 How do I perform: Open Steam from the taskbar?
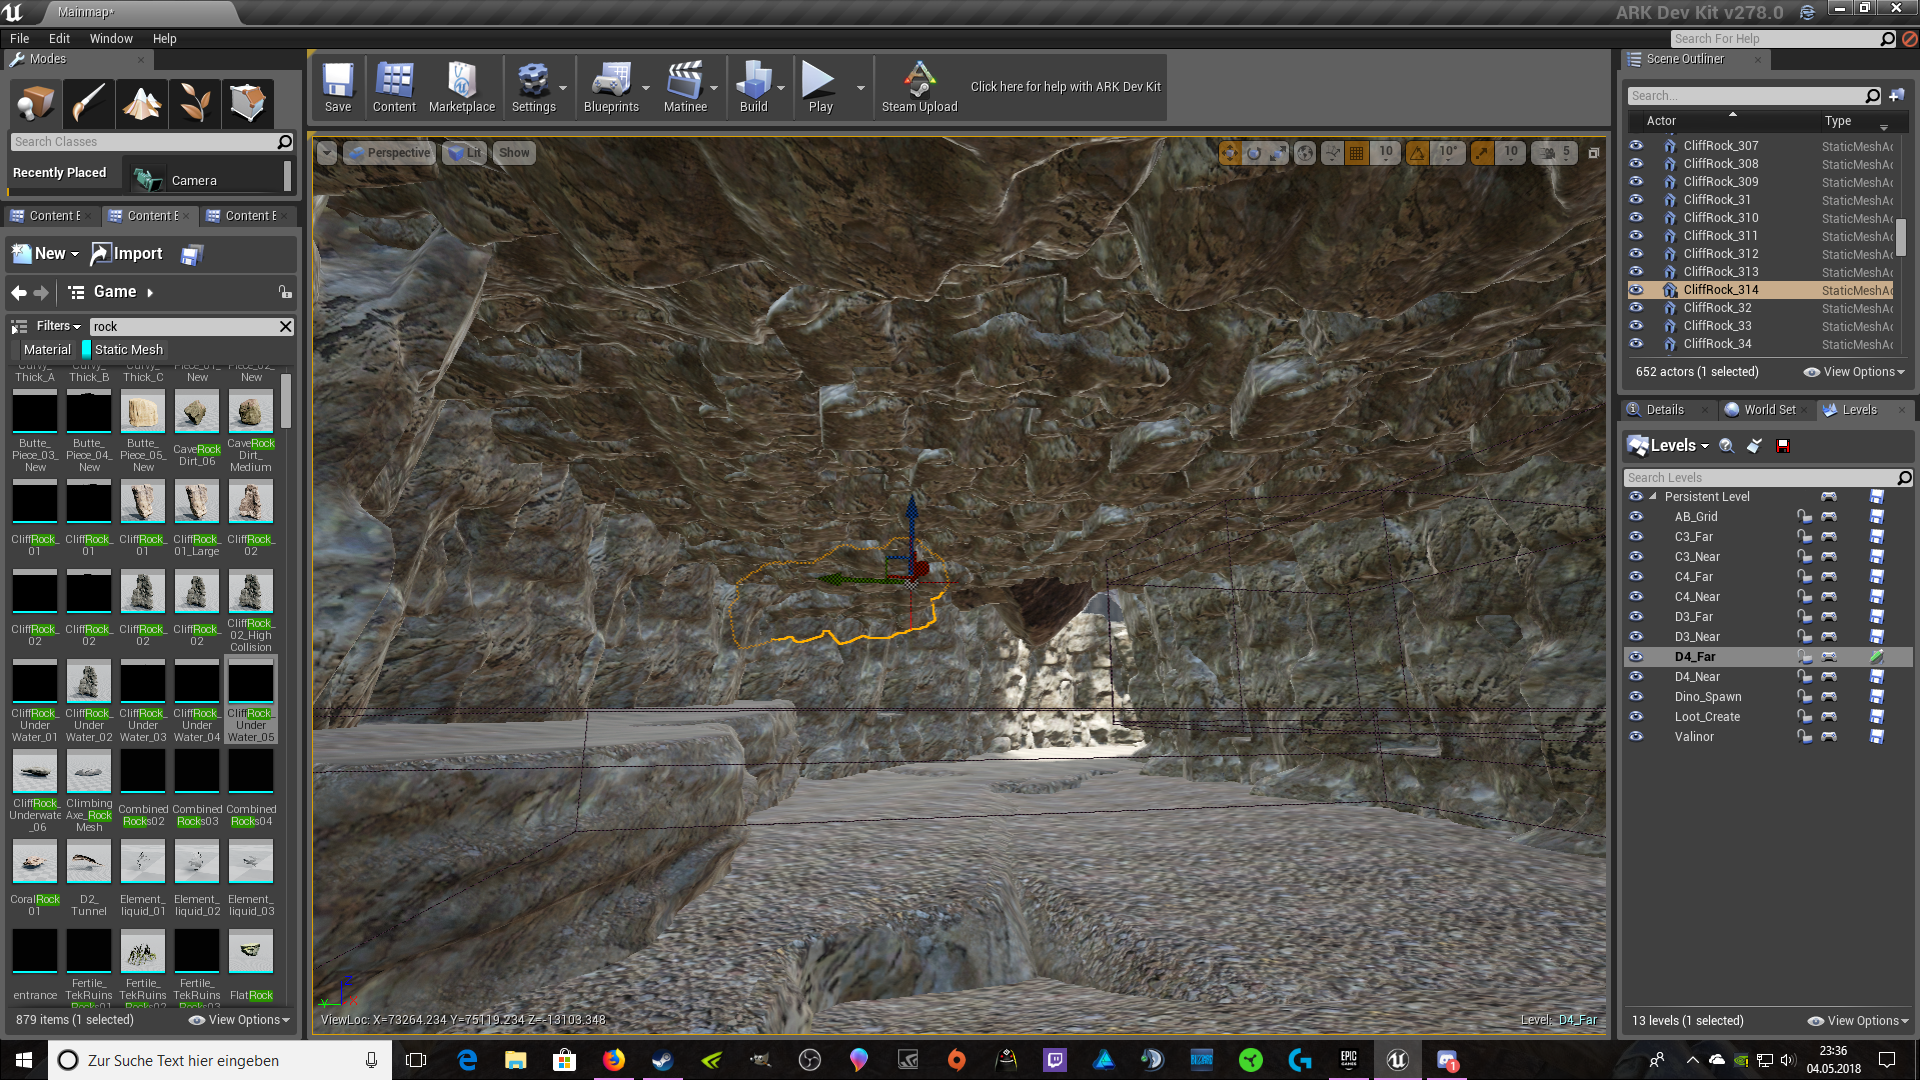[662, 1060]
